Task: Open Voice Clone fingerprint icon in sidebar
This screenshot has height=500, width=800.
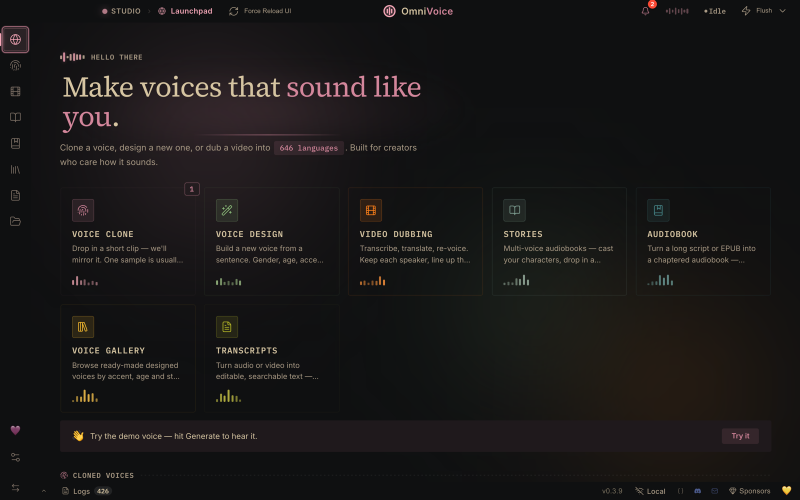Action: [x=15, y=65]
